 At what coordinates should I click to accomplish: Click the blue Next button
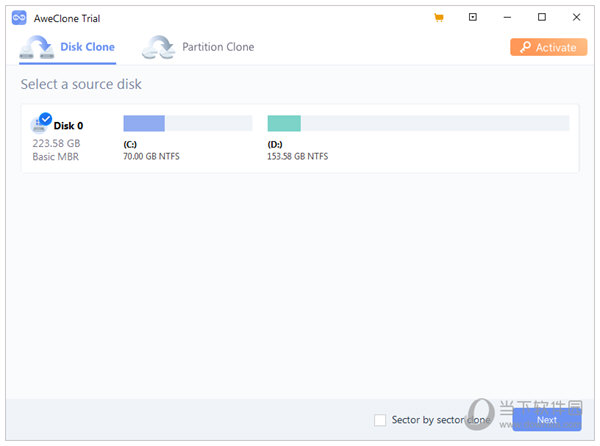point(547,420)
